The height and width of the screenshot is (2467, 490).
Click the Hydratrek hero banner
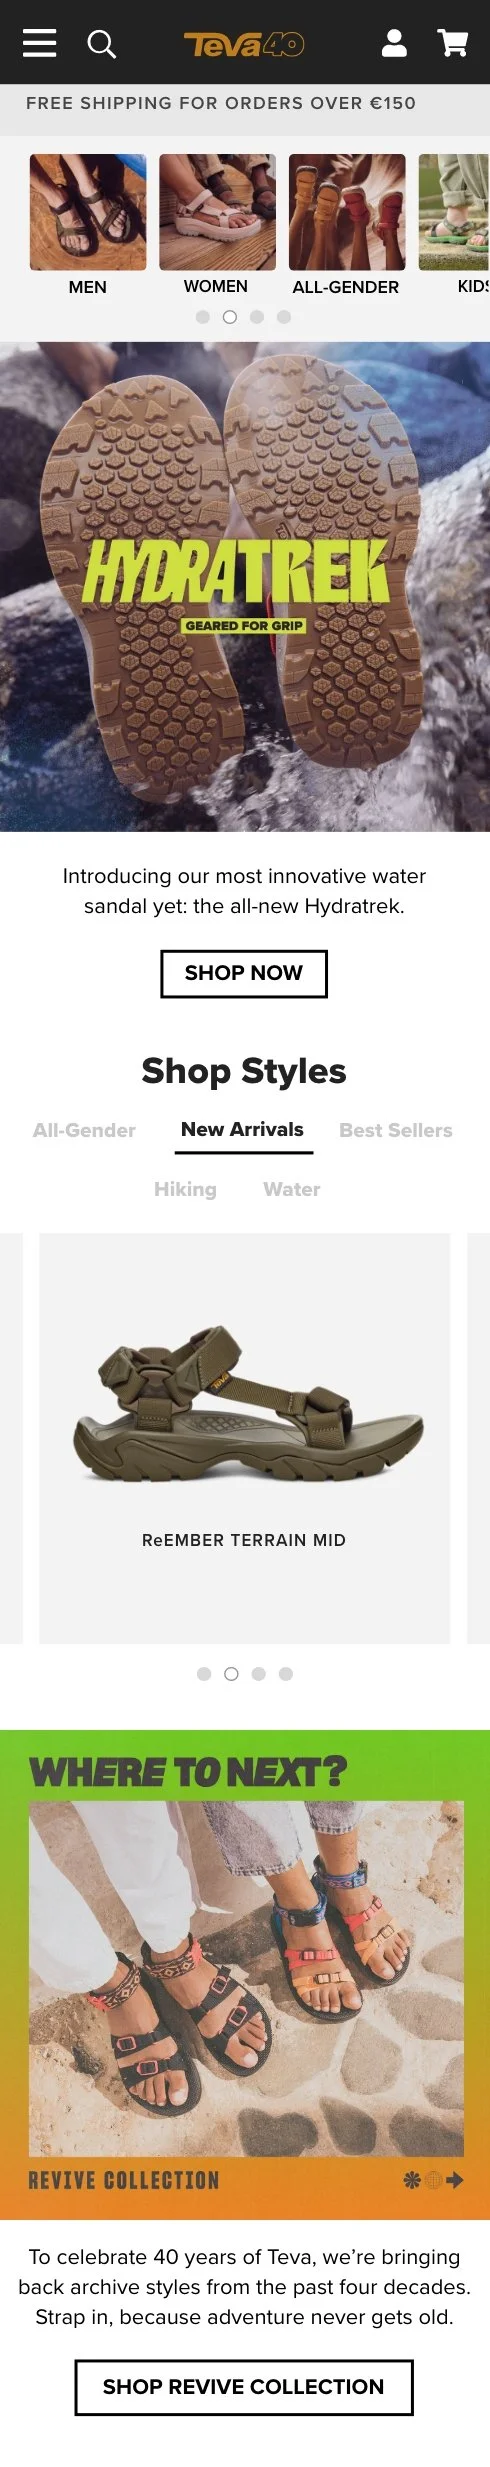click(245, 587)
